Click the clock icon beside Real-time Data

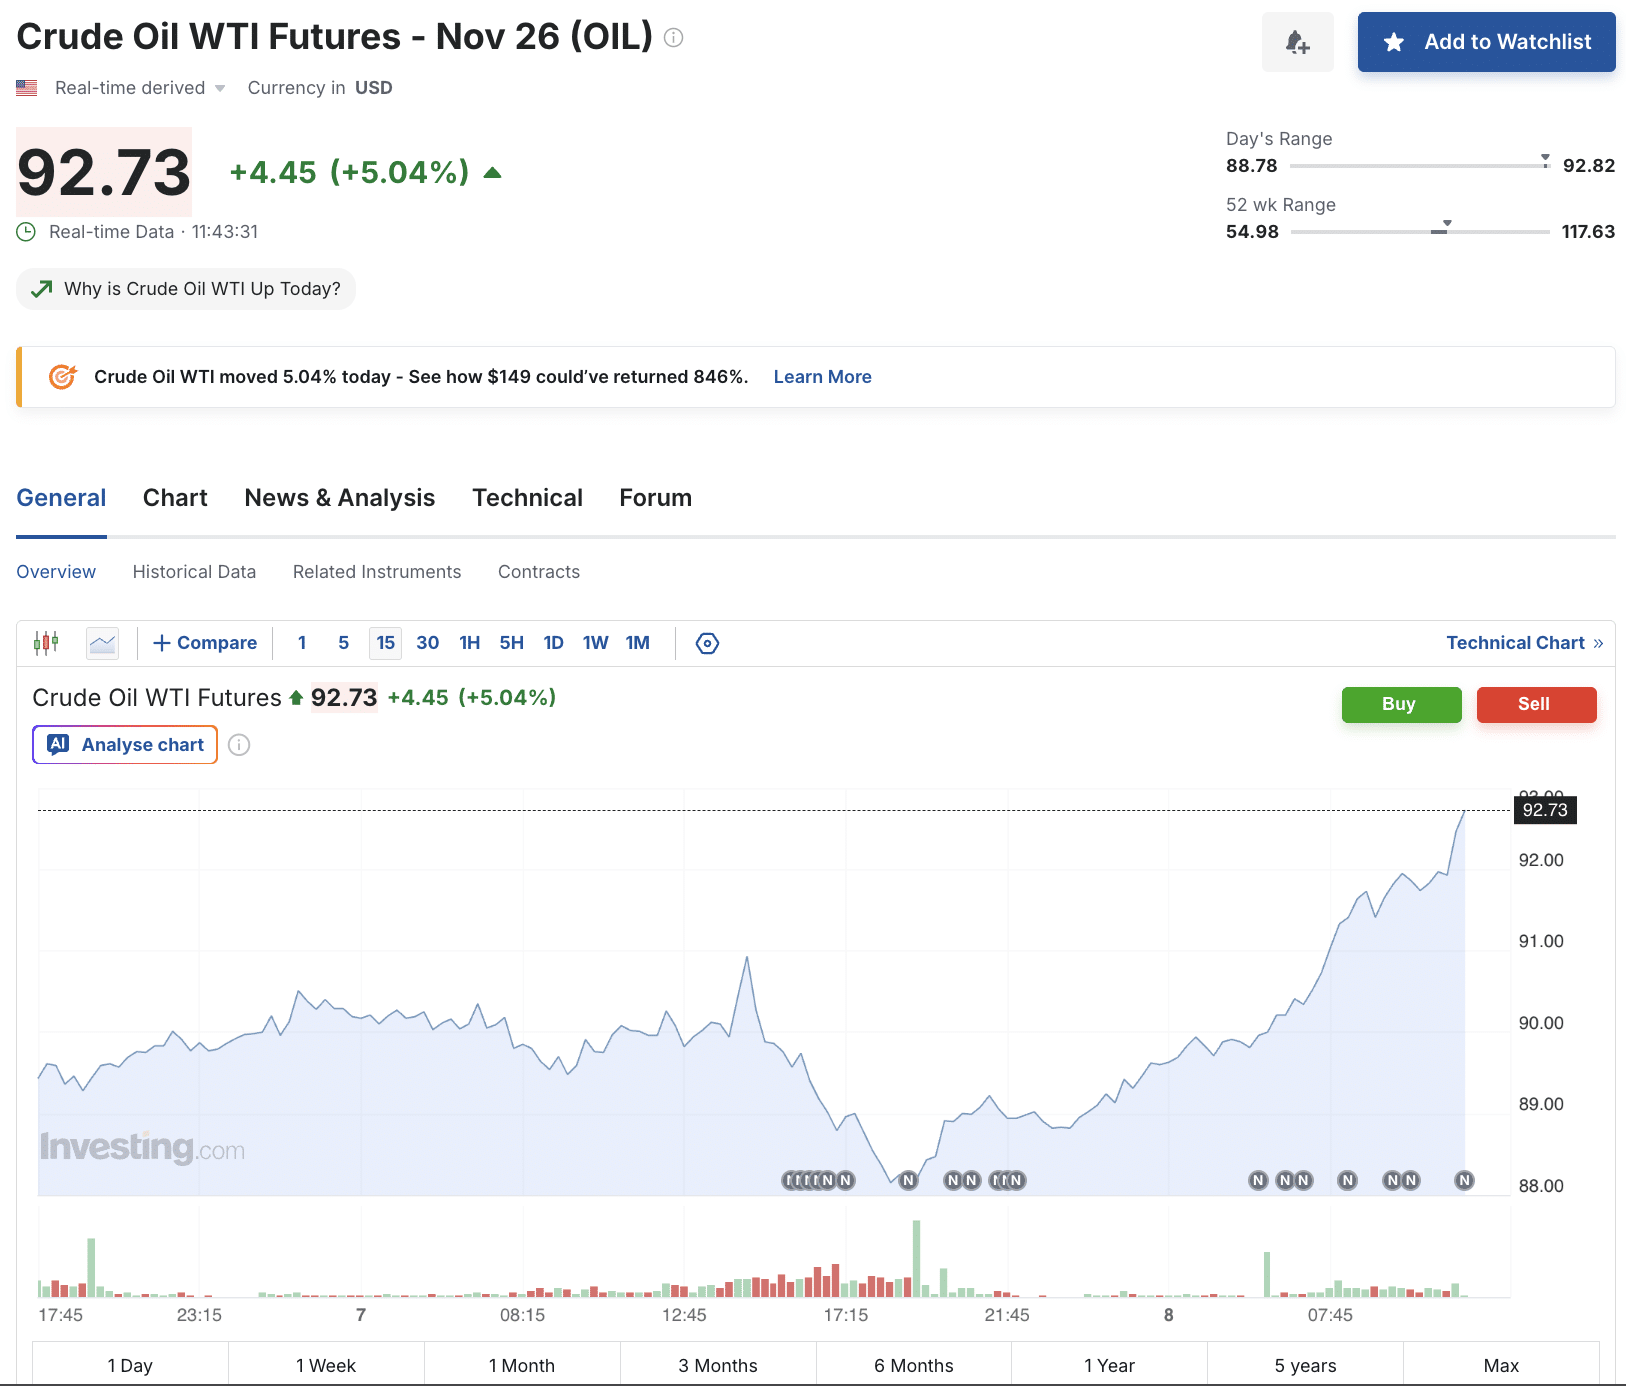[26, 232]
